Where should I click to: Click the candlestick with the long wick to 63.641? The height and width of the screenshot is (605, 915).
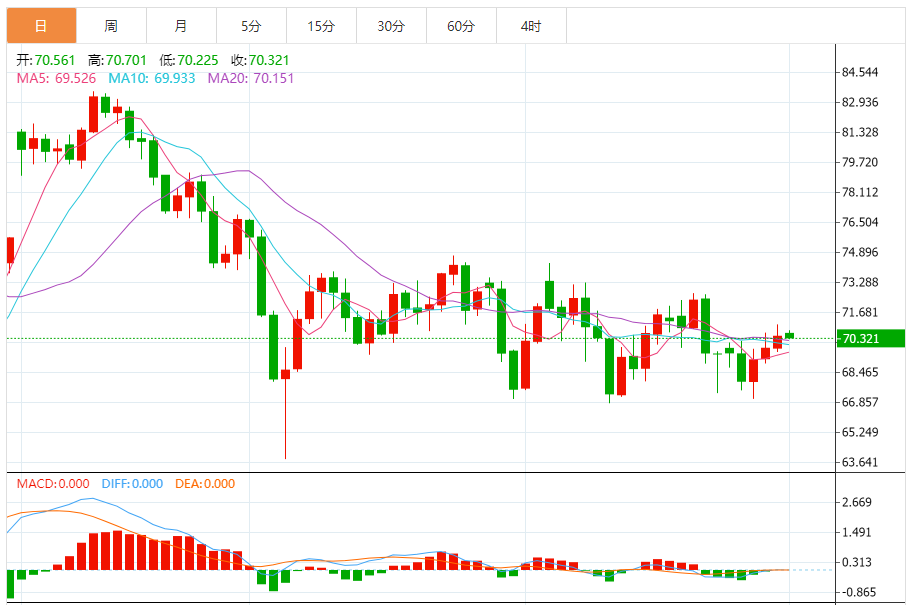pyautogui.click(x=285, y=403)
